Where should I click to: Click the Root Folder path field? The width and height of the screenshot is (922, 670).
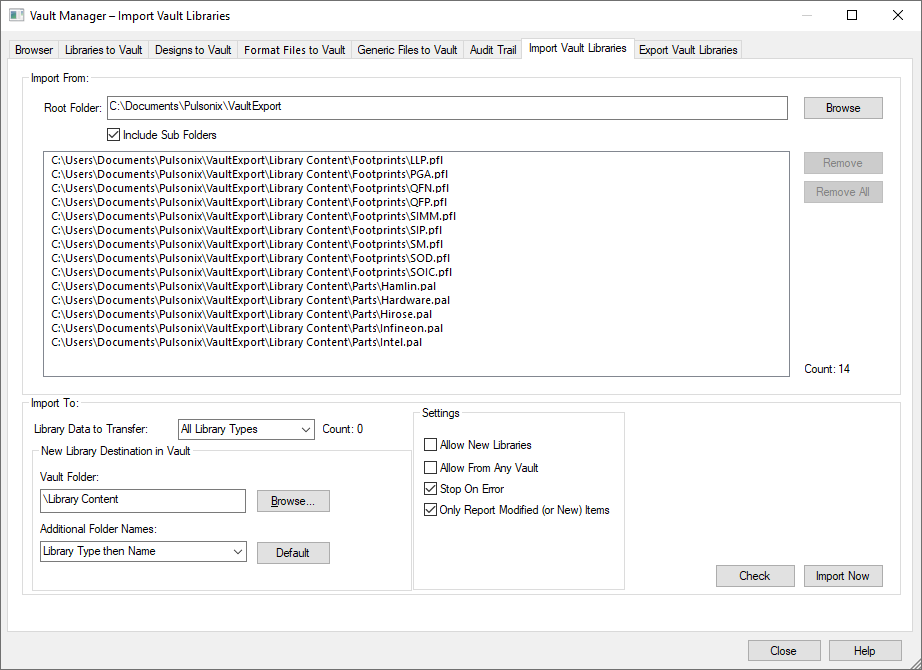(447, 107)
